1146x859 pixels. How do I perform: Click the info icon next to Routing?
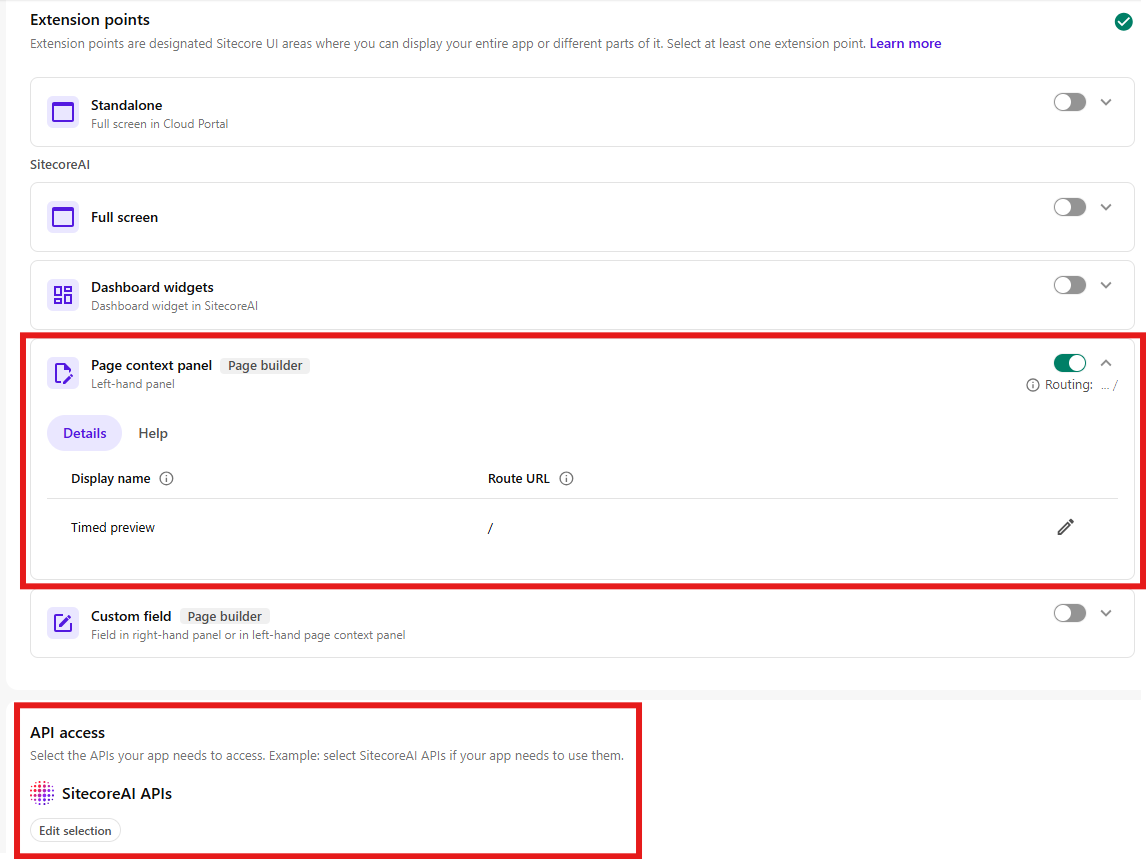click(x=1033, y=385)
